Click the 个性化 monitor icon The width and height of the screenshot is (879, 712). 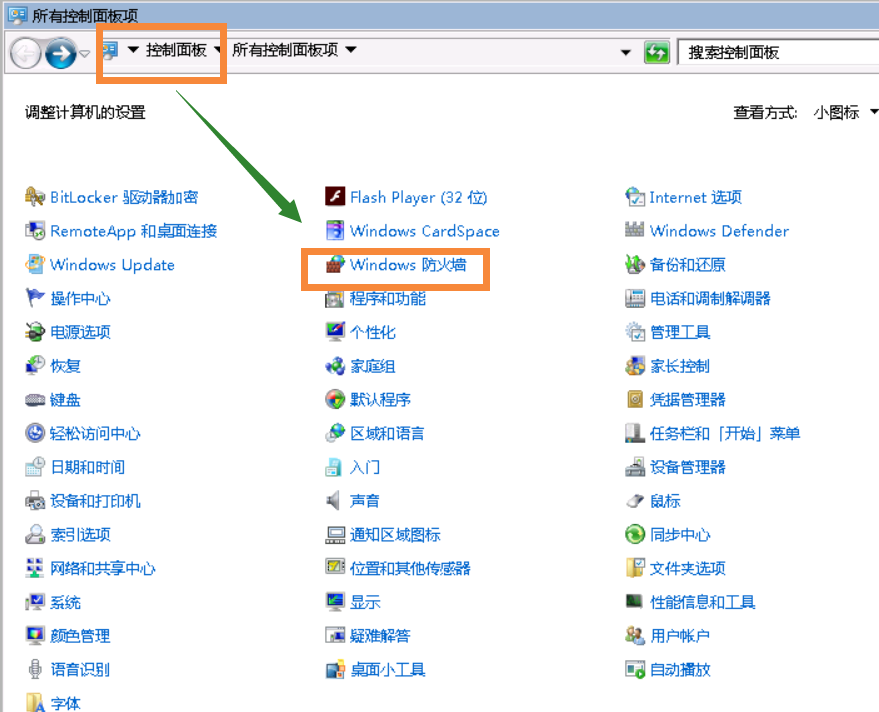(335, 332)
